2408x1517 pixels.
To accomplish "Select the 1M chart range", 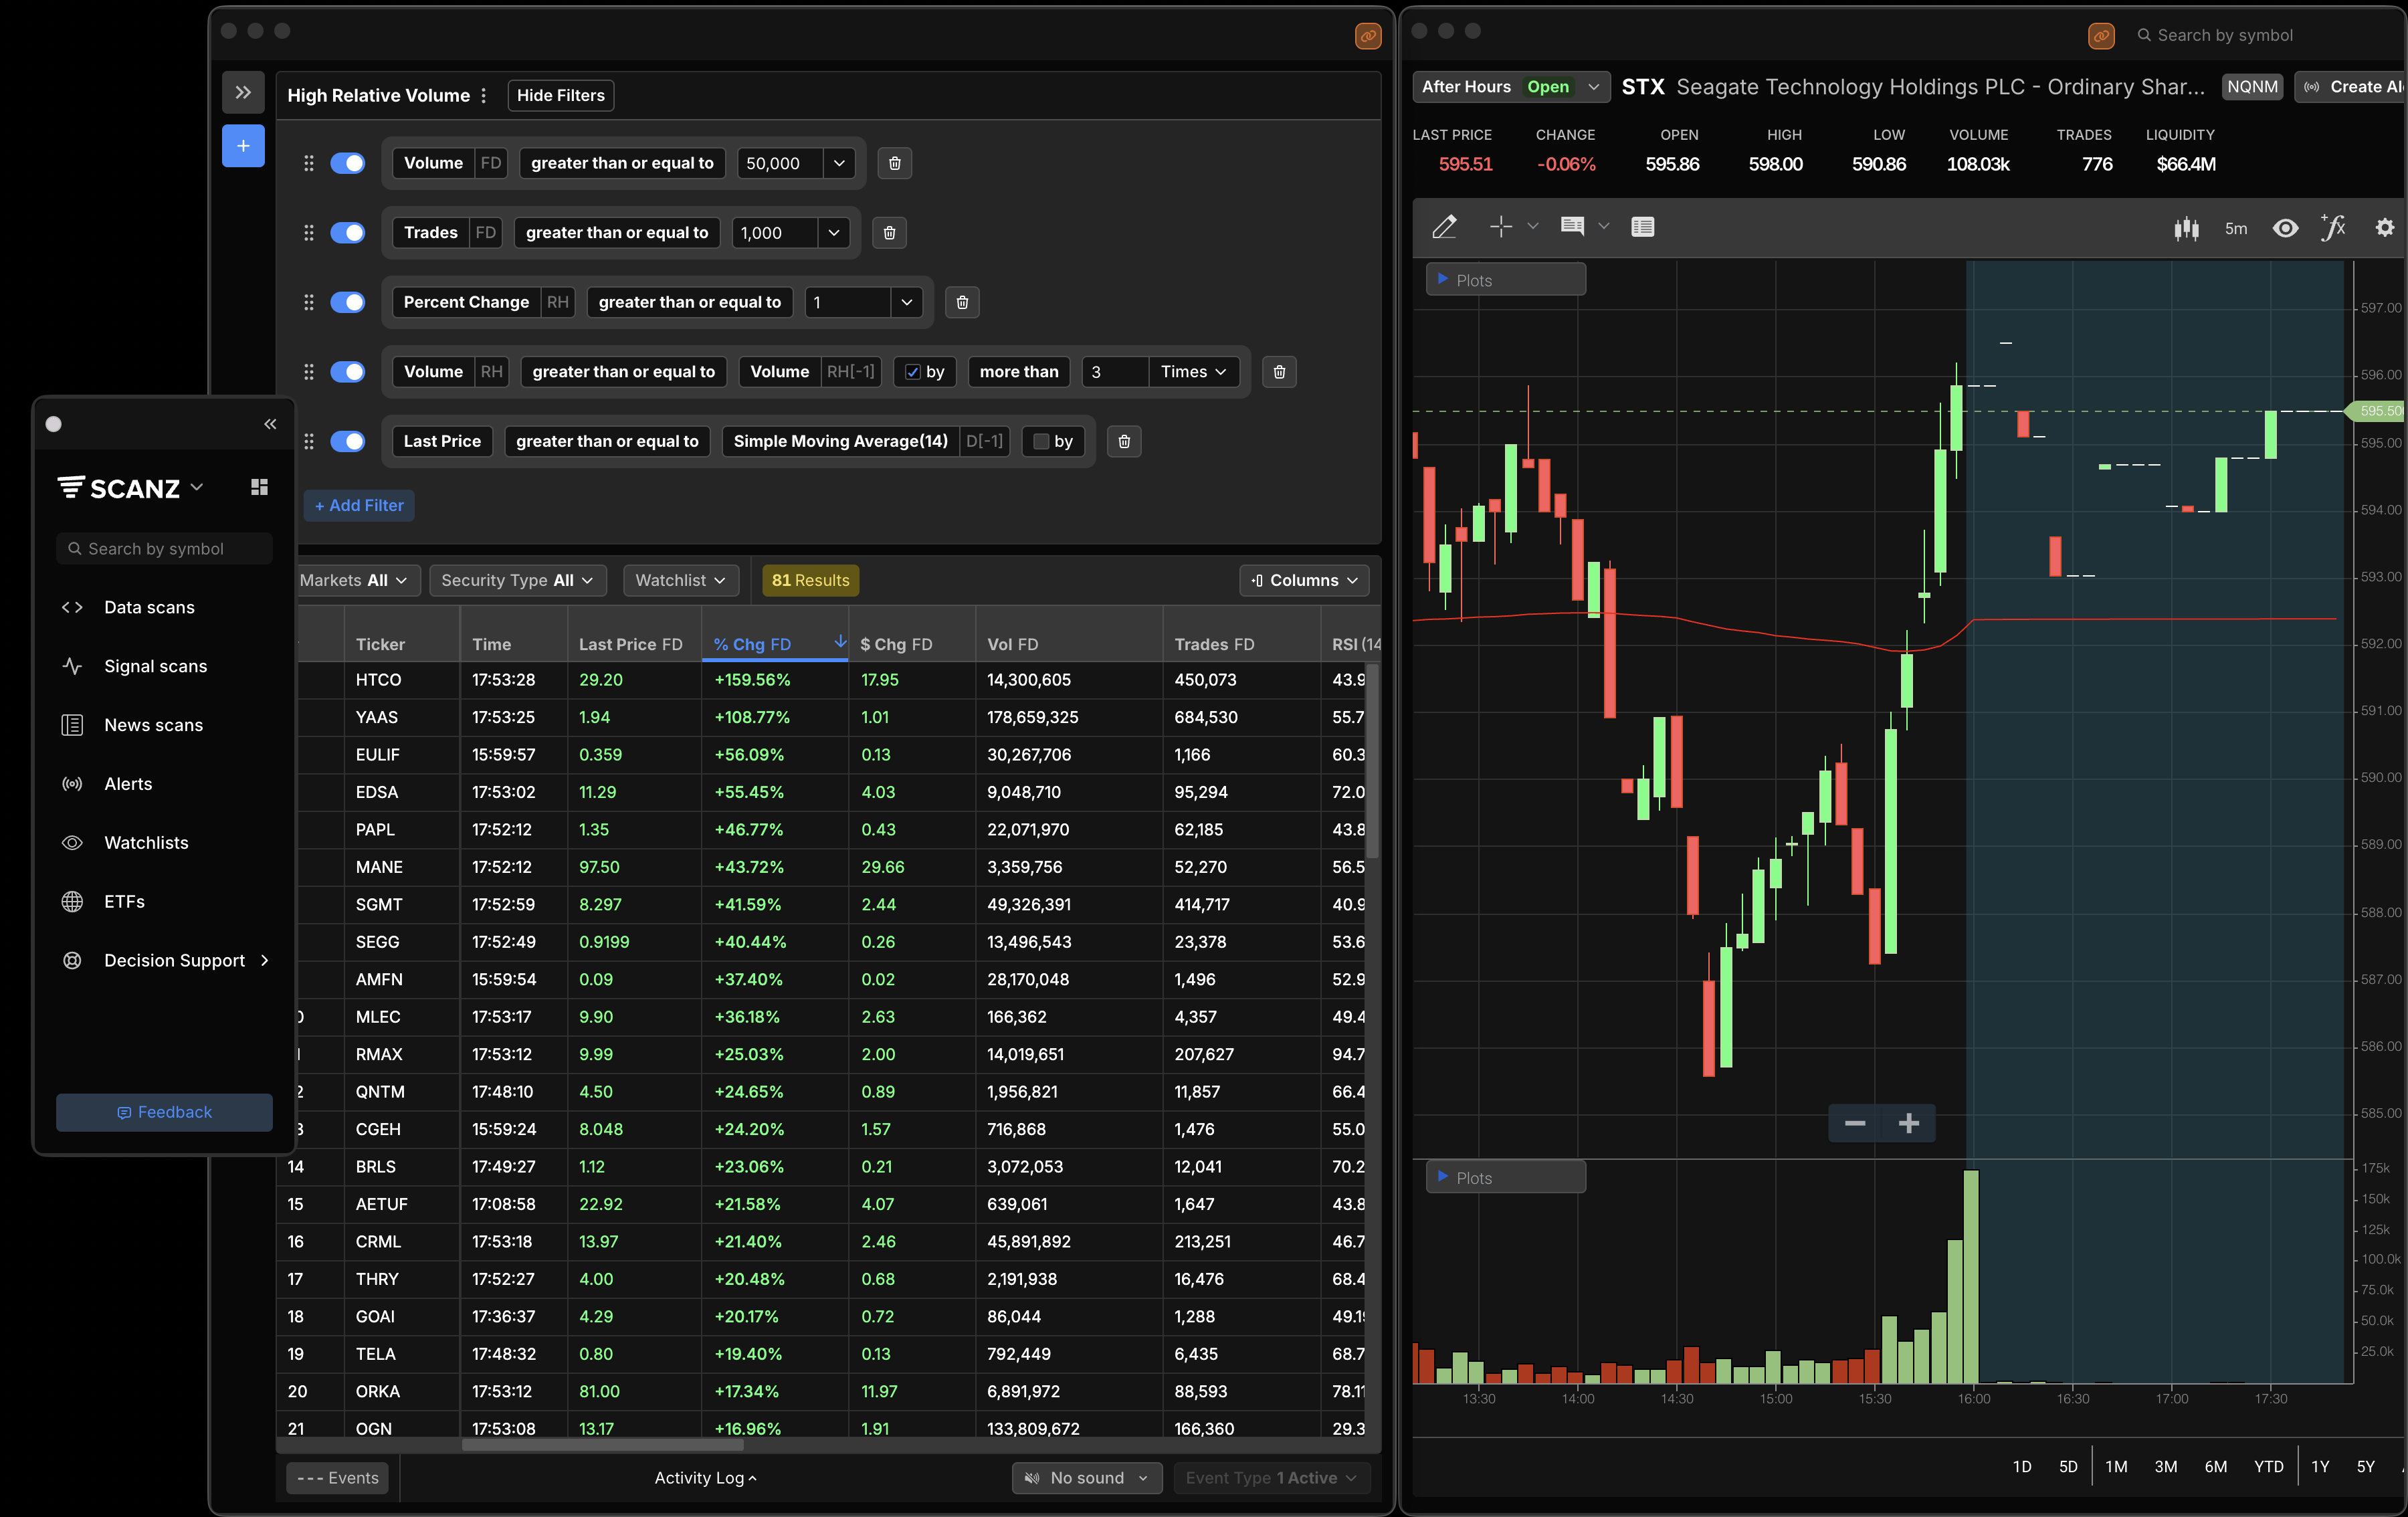I will pyautogui.click(x=2115, y=1466).
